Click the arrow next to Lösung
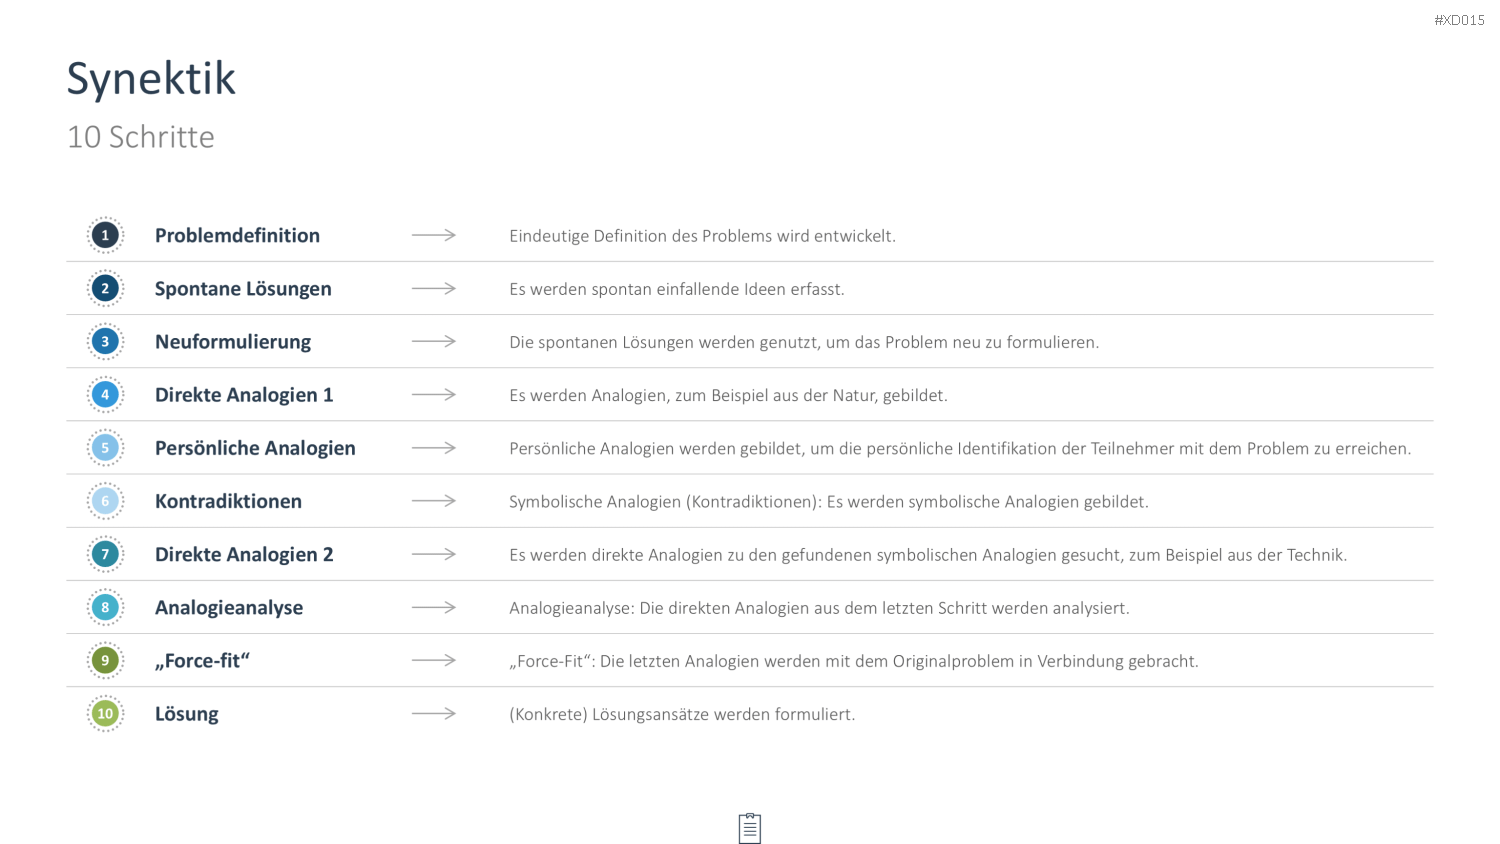This screenshot has width=1500, height=844. pyautogui.click(x=434, y=713)
